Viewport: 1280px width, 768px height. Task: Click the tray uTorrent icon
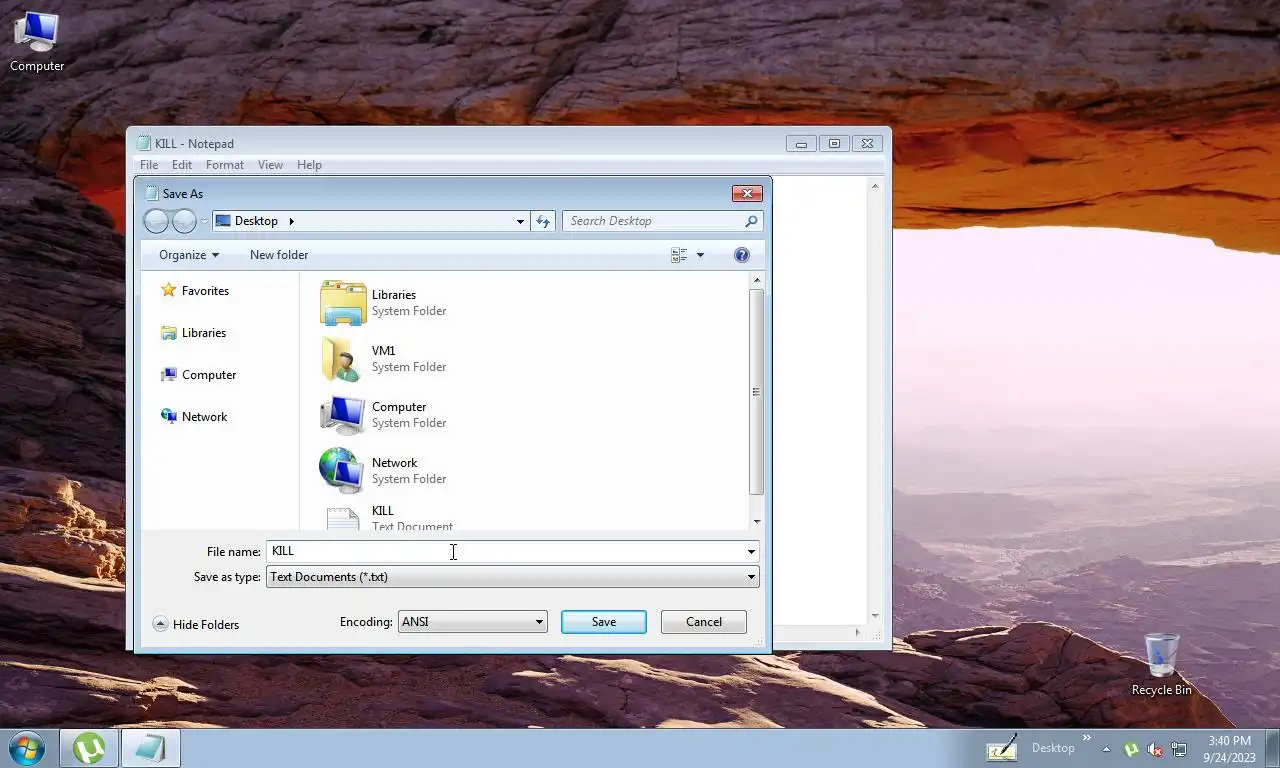point(1131,749)
